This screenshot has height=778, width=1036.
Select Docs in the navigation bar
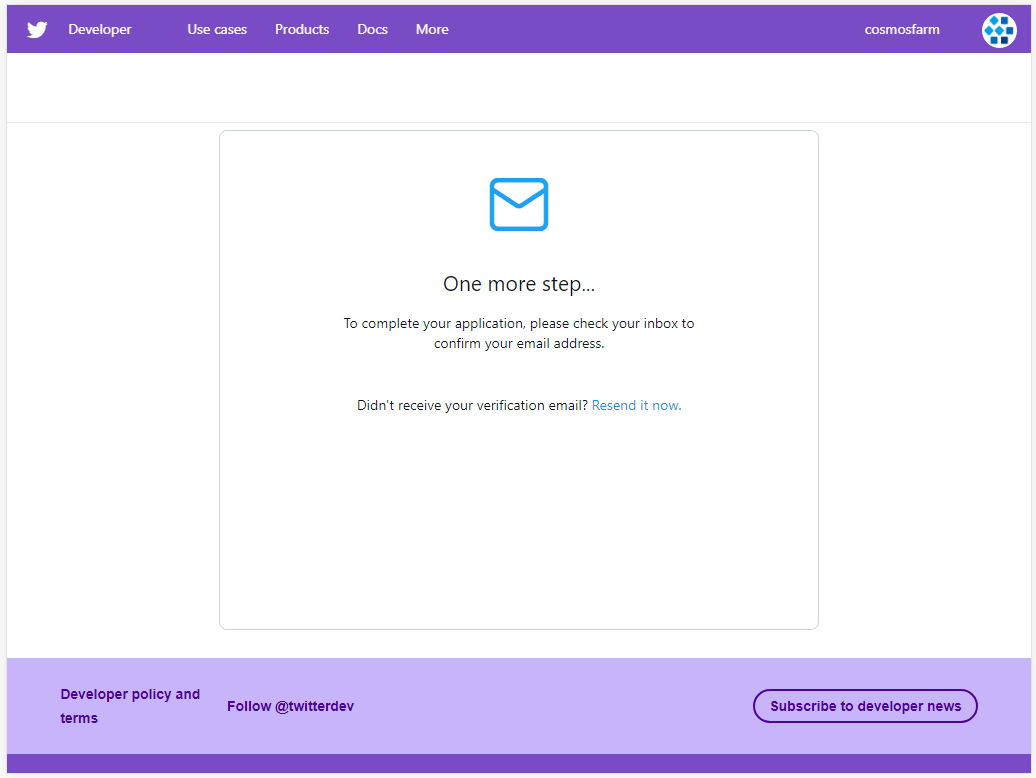[x=372, y=30]
